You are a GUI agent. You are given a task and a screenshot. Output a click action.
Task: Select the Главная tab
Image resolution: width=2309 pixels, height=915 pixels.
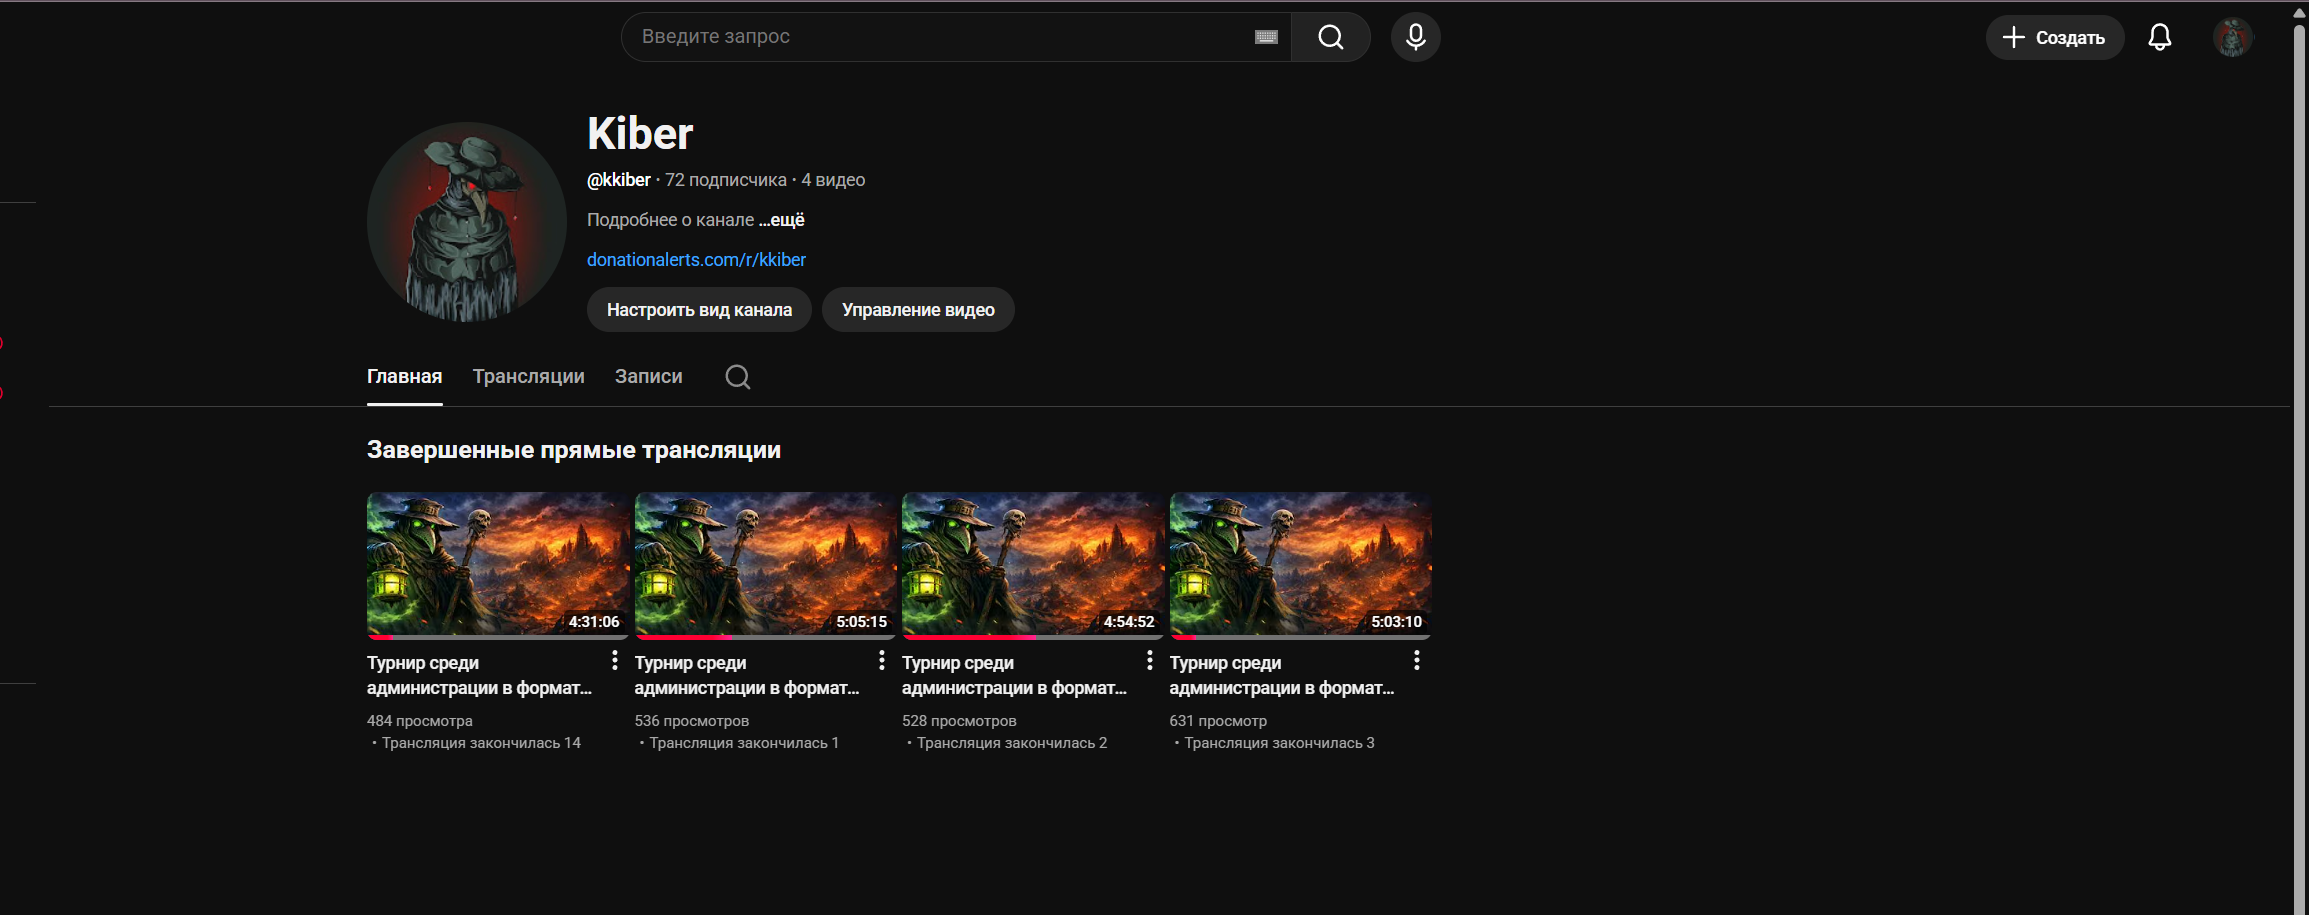(404, 377)
